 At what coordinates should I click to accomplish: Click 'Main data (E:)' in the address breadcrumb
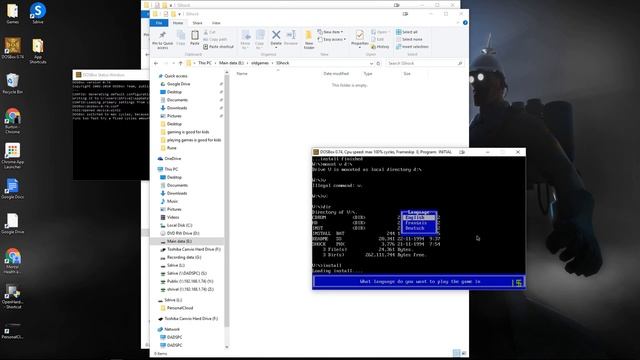231,63
